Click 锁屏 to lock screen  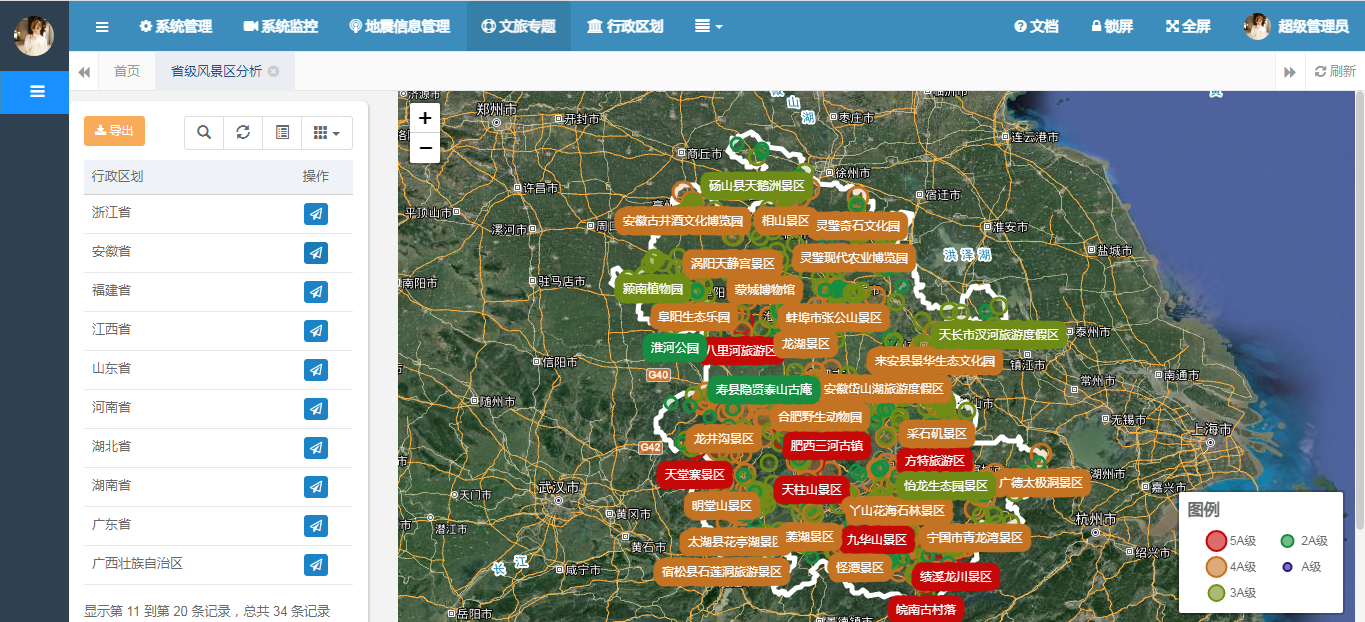[x=1112, y=26]
